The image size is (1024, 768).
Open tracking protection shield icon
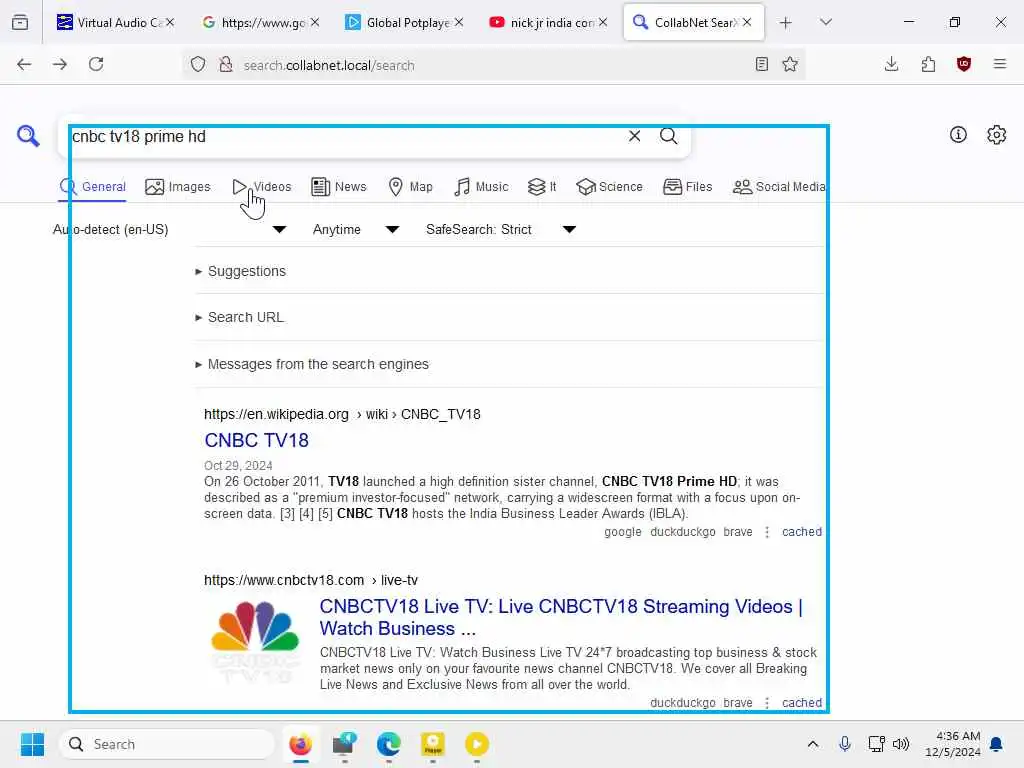(x=198, y=64)
